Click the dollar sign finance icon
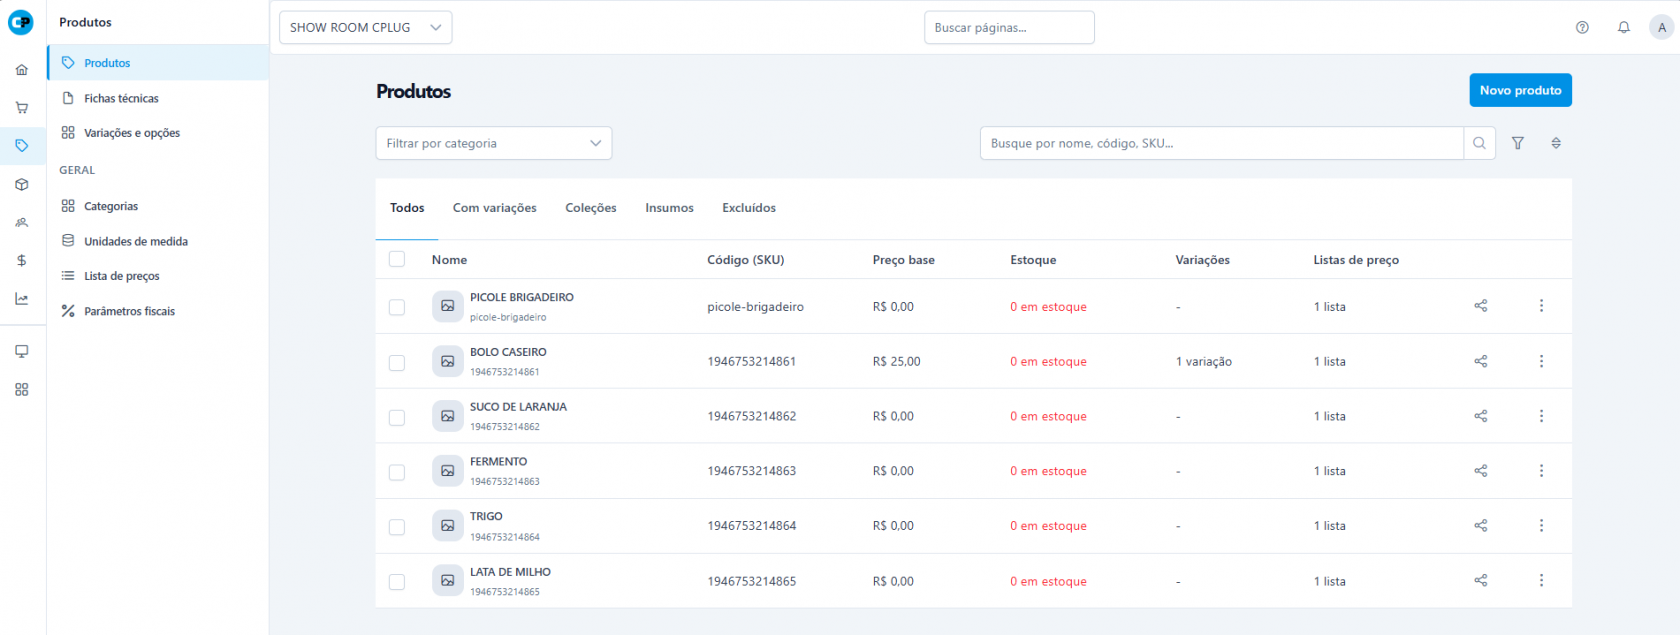1680x635 pixels. [22, 260]
